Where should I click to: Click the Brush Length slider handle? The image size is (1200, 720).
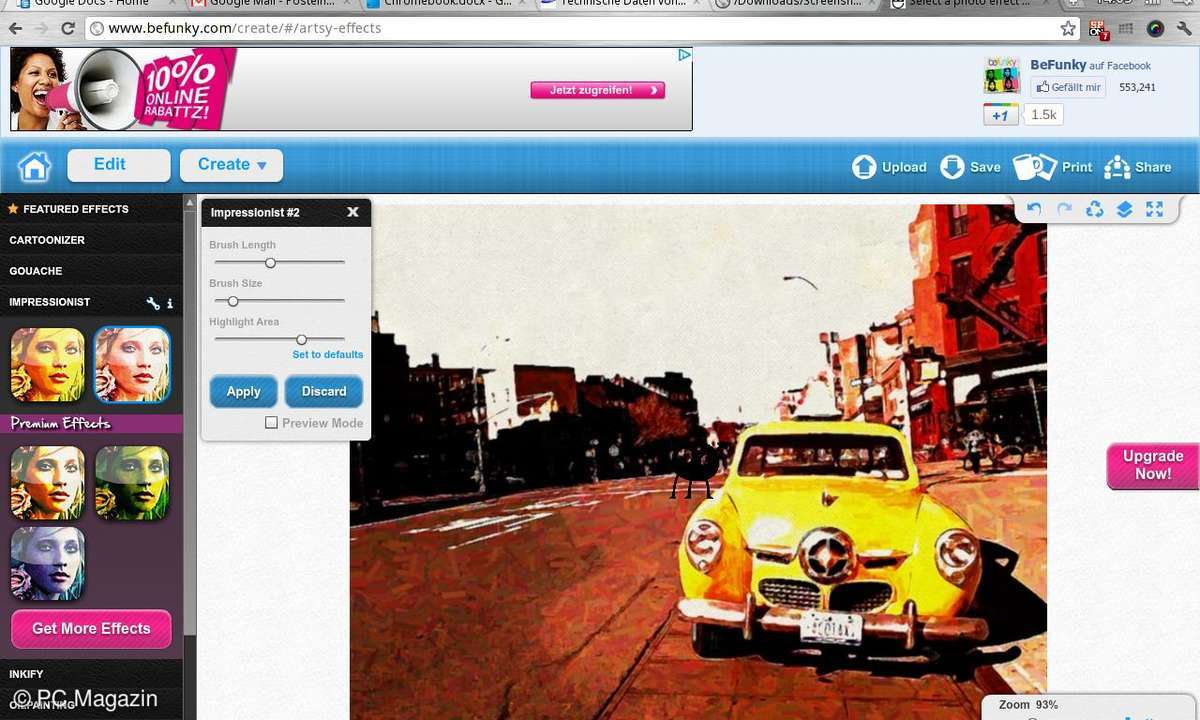270,263
